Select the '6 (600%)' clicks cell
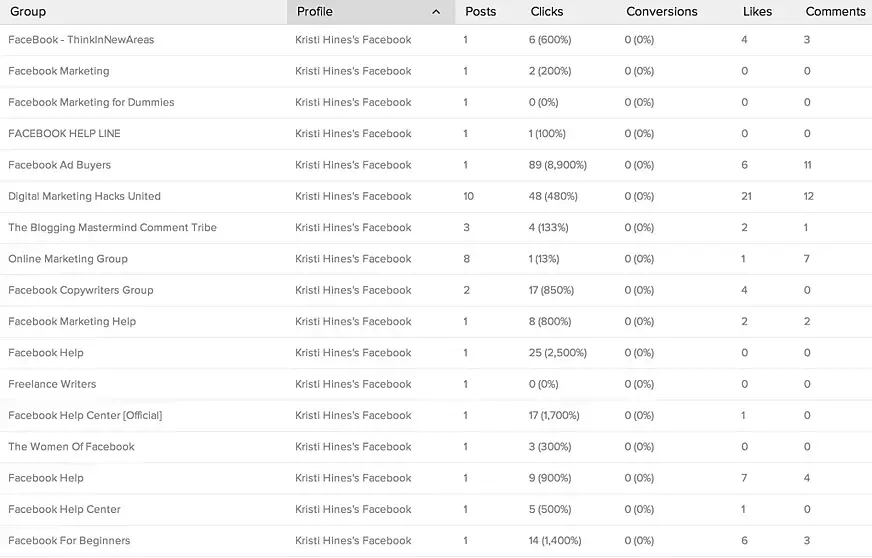 click(550, 40)
